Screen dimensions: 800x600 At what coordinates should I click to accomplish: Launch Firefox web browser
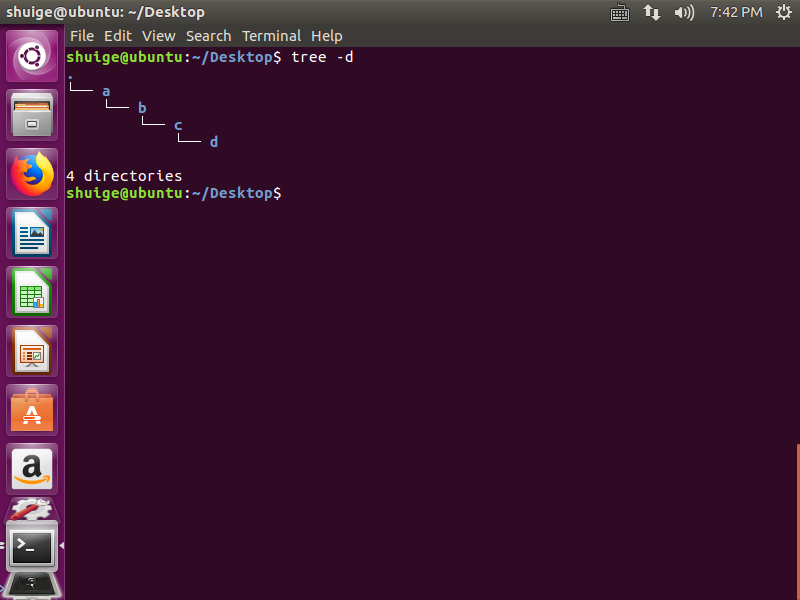pos(32,174)
